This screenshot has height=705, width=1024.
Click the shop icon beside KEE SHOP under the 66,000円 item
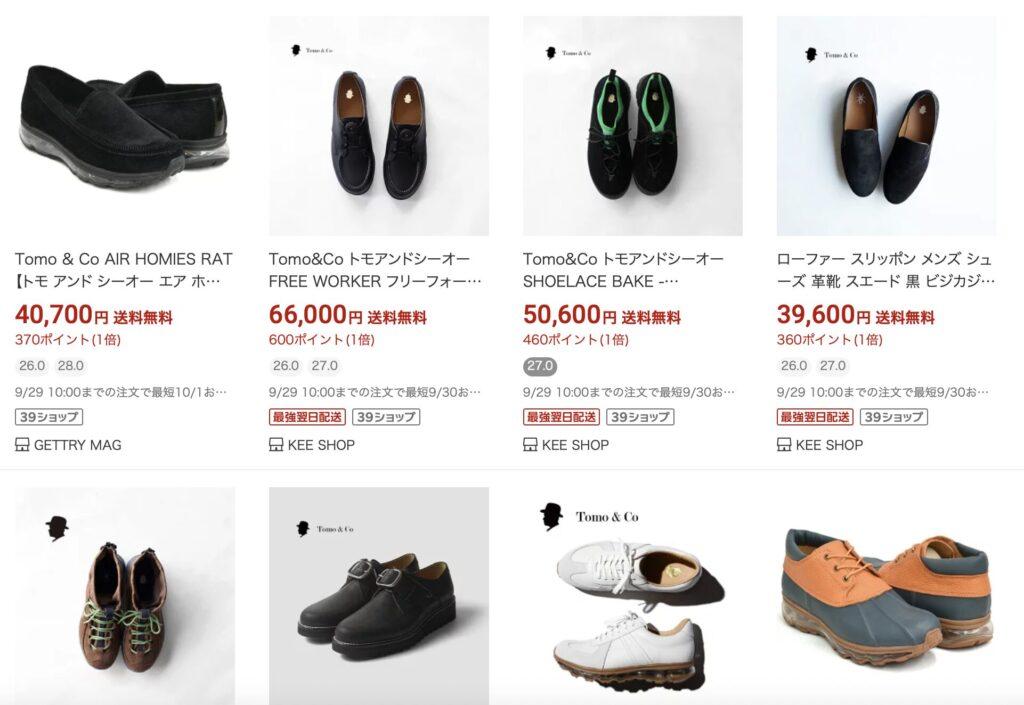pyautogui.click(x=276, y=445)
